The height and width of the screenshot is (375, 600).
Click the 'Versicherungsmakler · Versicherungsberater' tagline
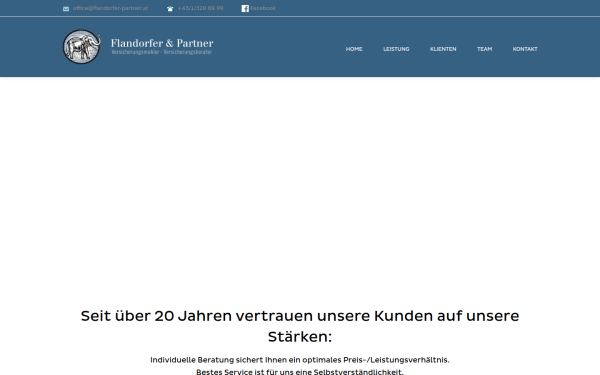tap(161, 52)
